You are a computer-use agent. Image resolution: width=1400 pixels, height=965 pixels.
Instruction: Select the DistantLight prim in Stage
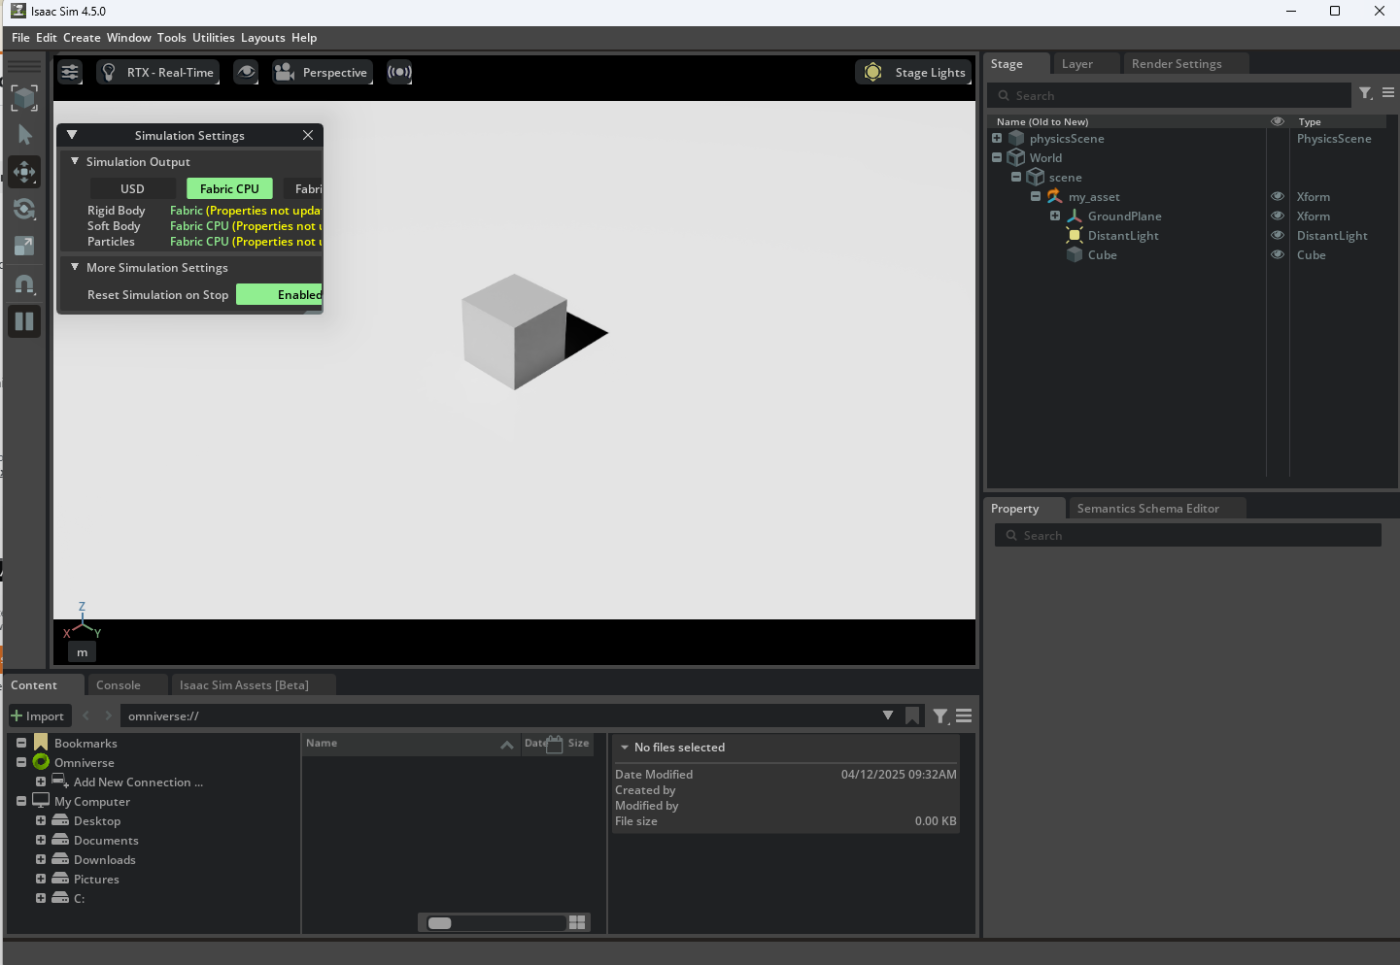pos(1123,236)
